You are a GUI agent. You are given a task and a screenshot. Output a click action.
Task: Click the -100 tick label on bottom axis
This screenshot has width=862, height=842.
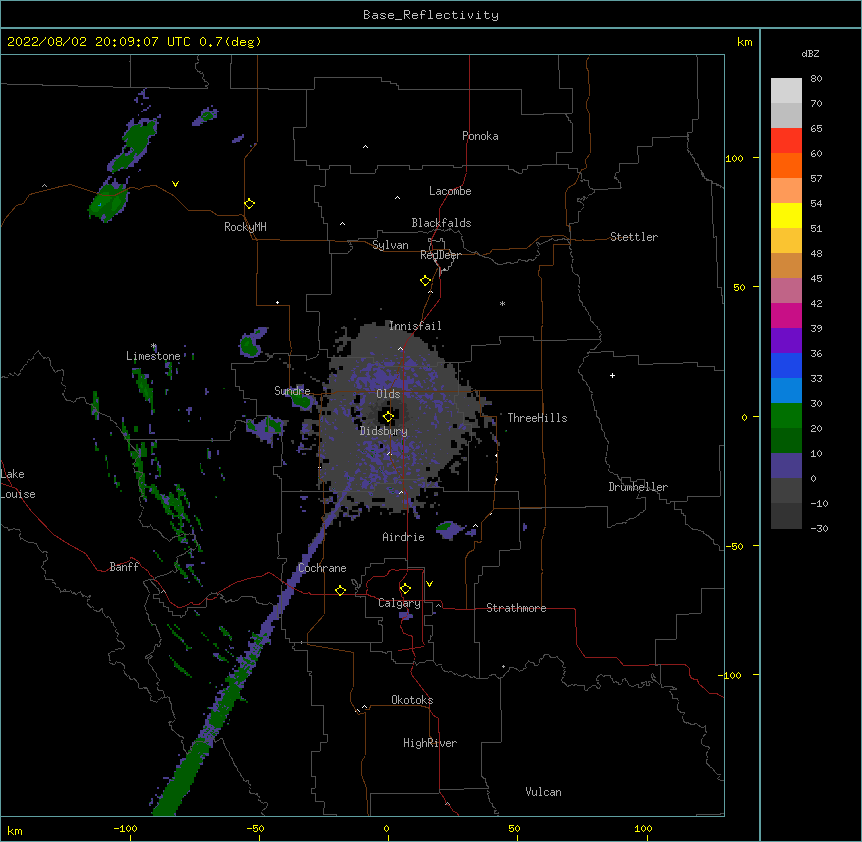click(x=125, y=828)
